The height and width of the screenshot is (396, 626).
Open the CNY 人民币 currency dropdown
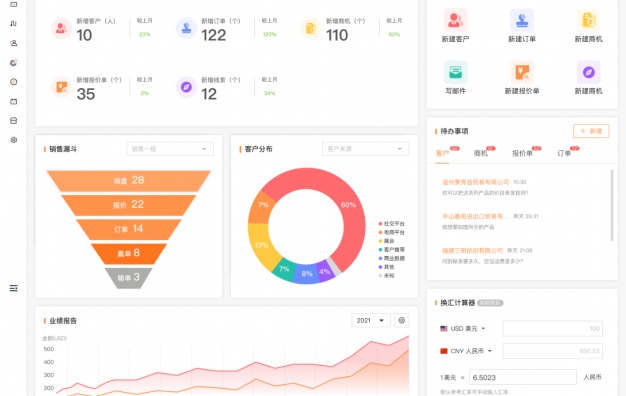471,351
